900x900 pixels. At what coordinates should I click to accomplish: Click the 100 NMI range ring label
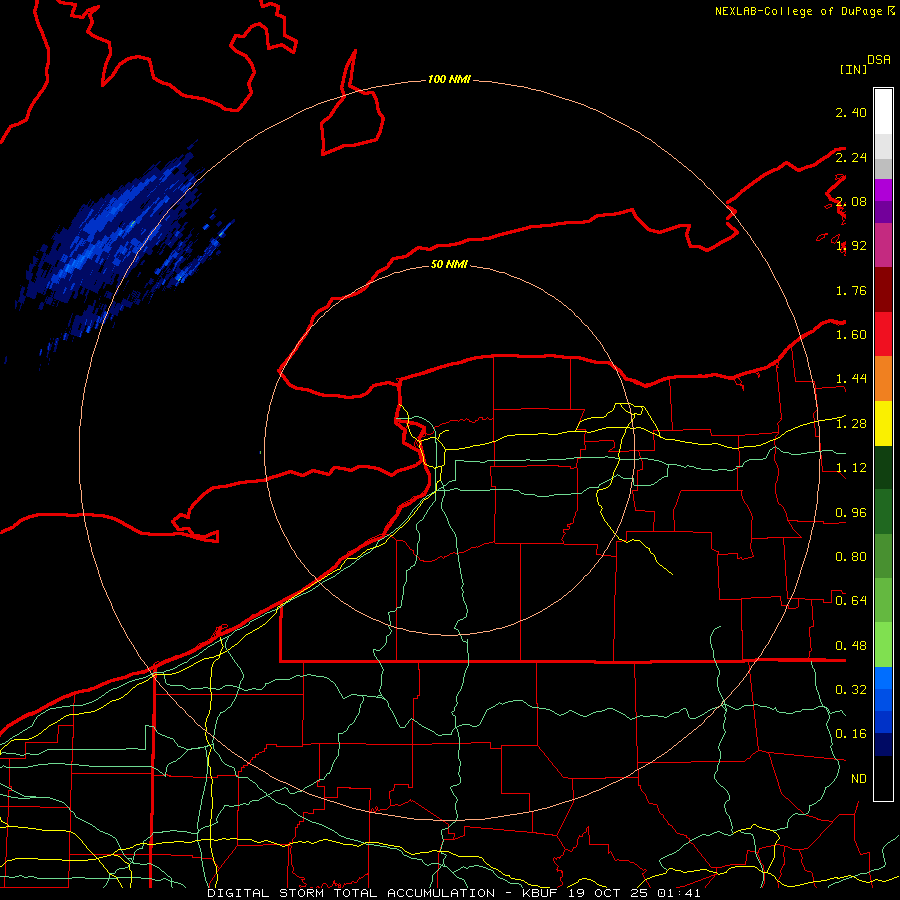click(x=449, y=79)
